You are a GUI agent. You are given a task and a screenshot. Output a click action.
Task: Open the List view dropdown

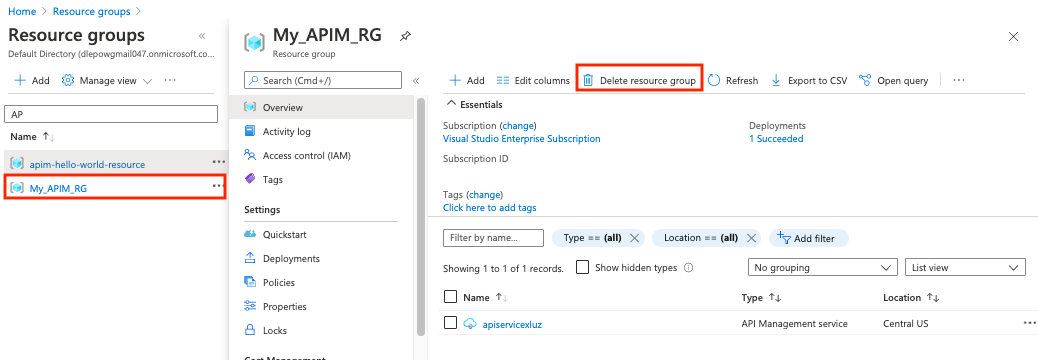coord(965,268)
